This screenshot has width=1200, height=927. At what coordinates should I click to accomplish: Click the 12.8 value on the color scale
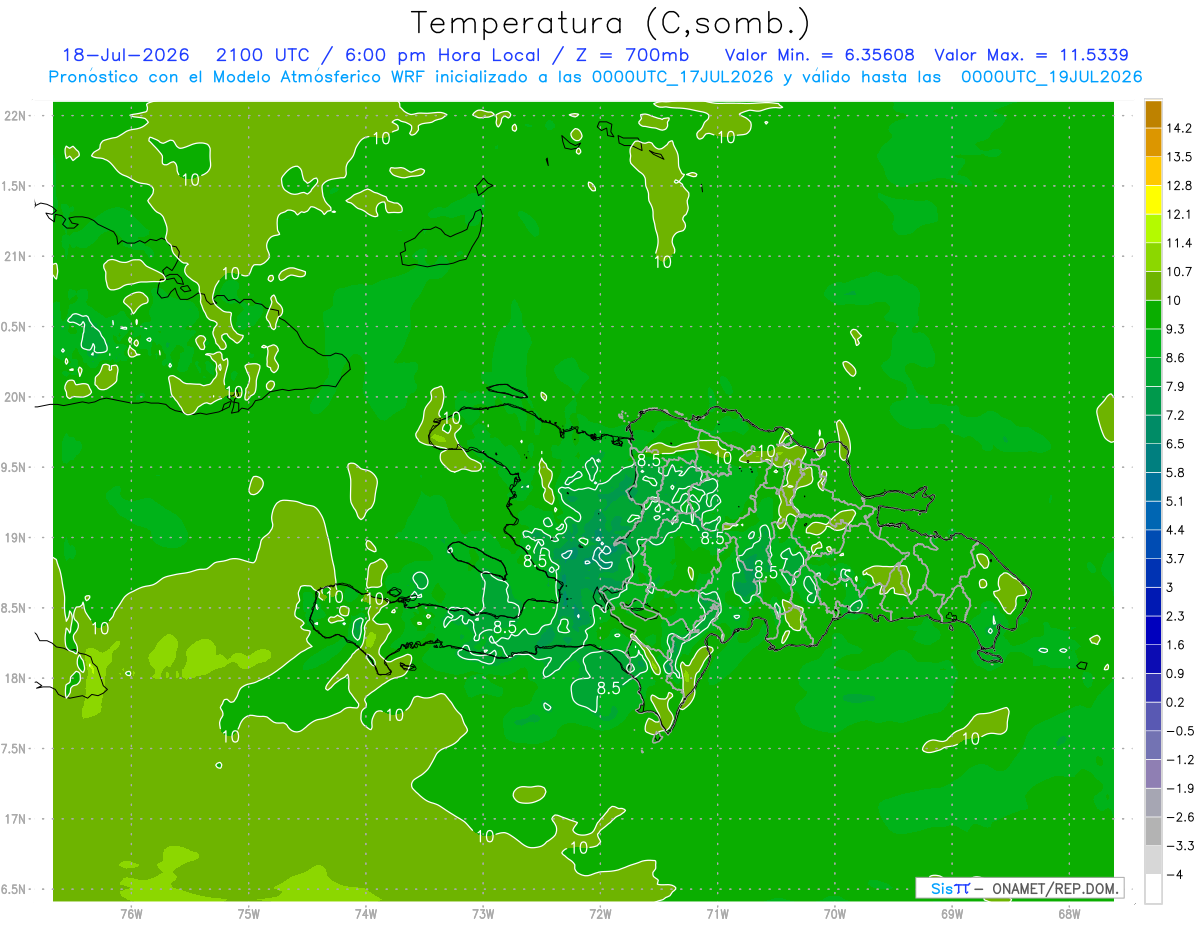tap(1179, 186)
